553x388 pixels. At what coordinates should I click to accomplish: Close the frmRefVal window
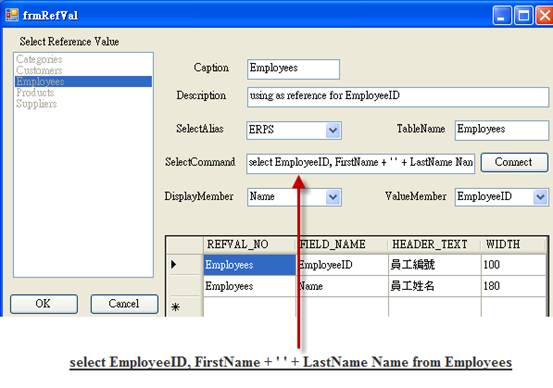(x=545, y=16)
